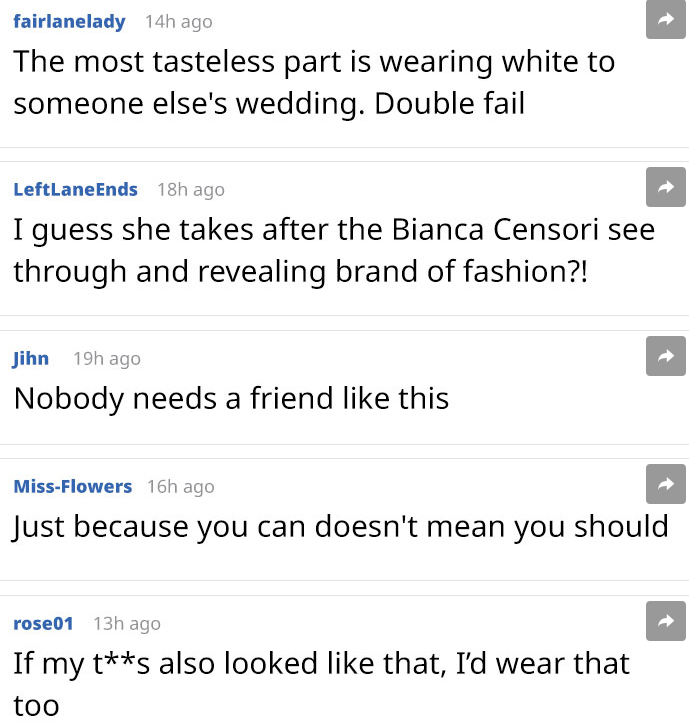This screenshot has width=689, height=724.
Task: Click share arrow on LeftLaneEnds' comment
Action: click(665, 187)
